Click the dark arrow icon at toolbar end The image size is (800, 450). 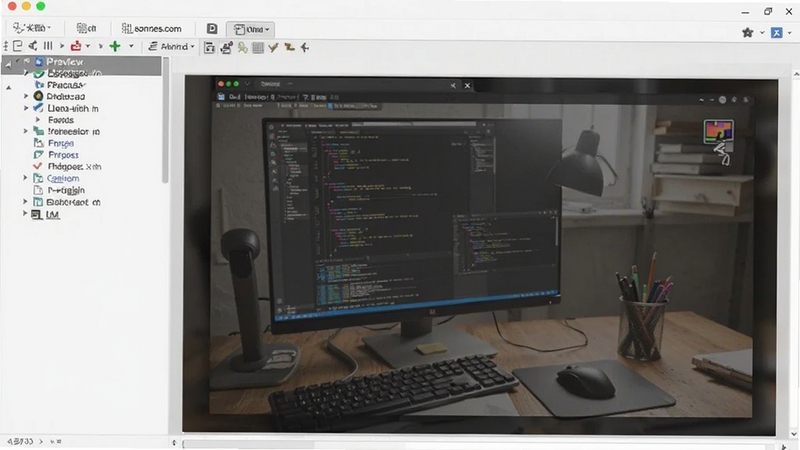(305, 47)
